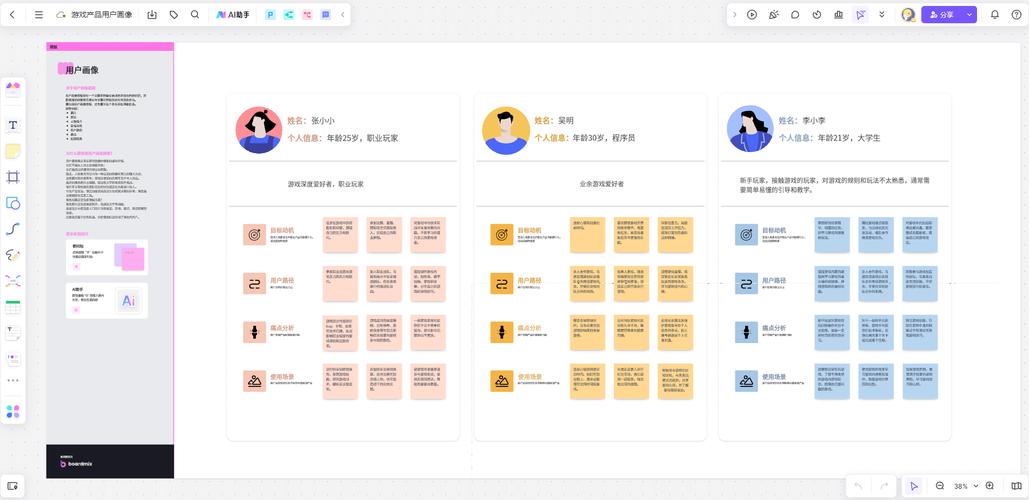Open the timer tool
The height and width of the screenshot is (500, 1029).
pos(817,15)
